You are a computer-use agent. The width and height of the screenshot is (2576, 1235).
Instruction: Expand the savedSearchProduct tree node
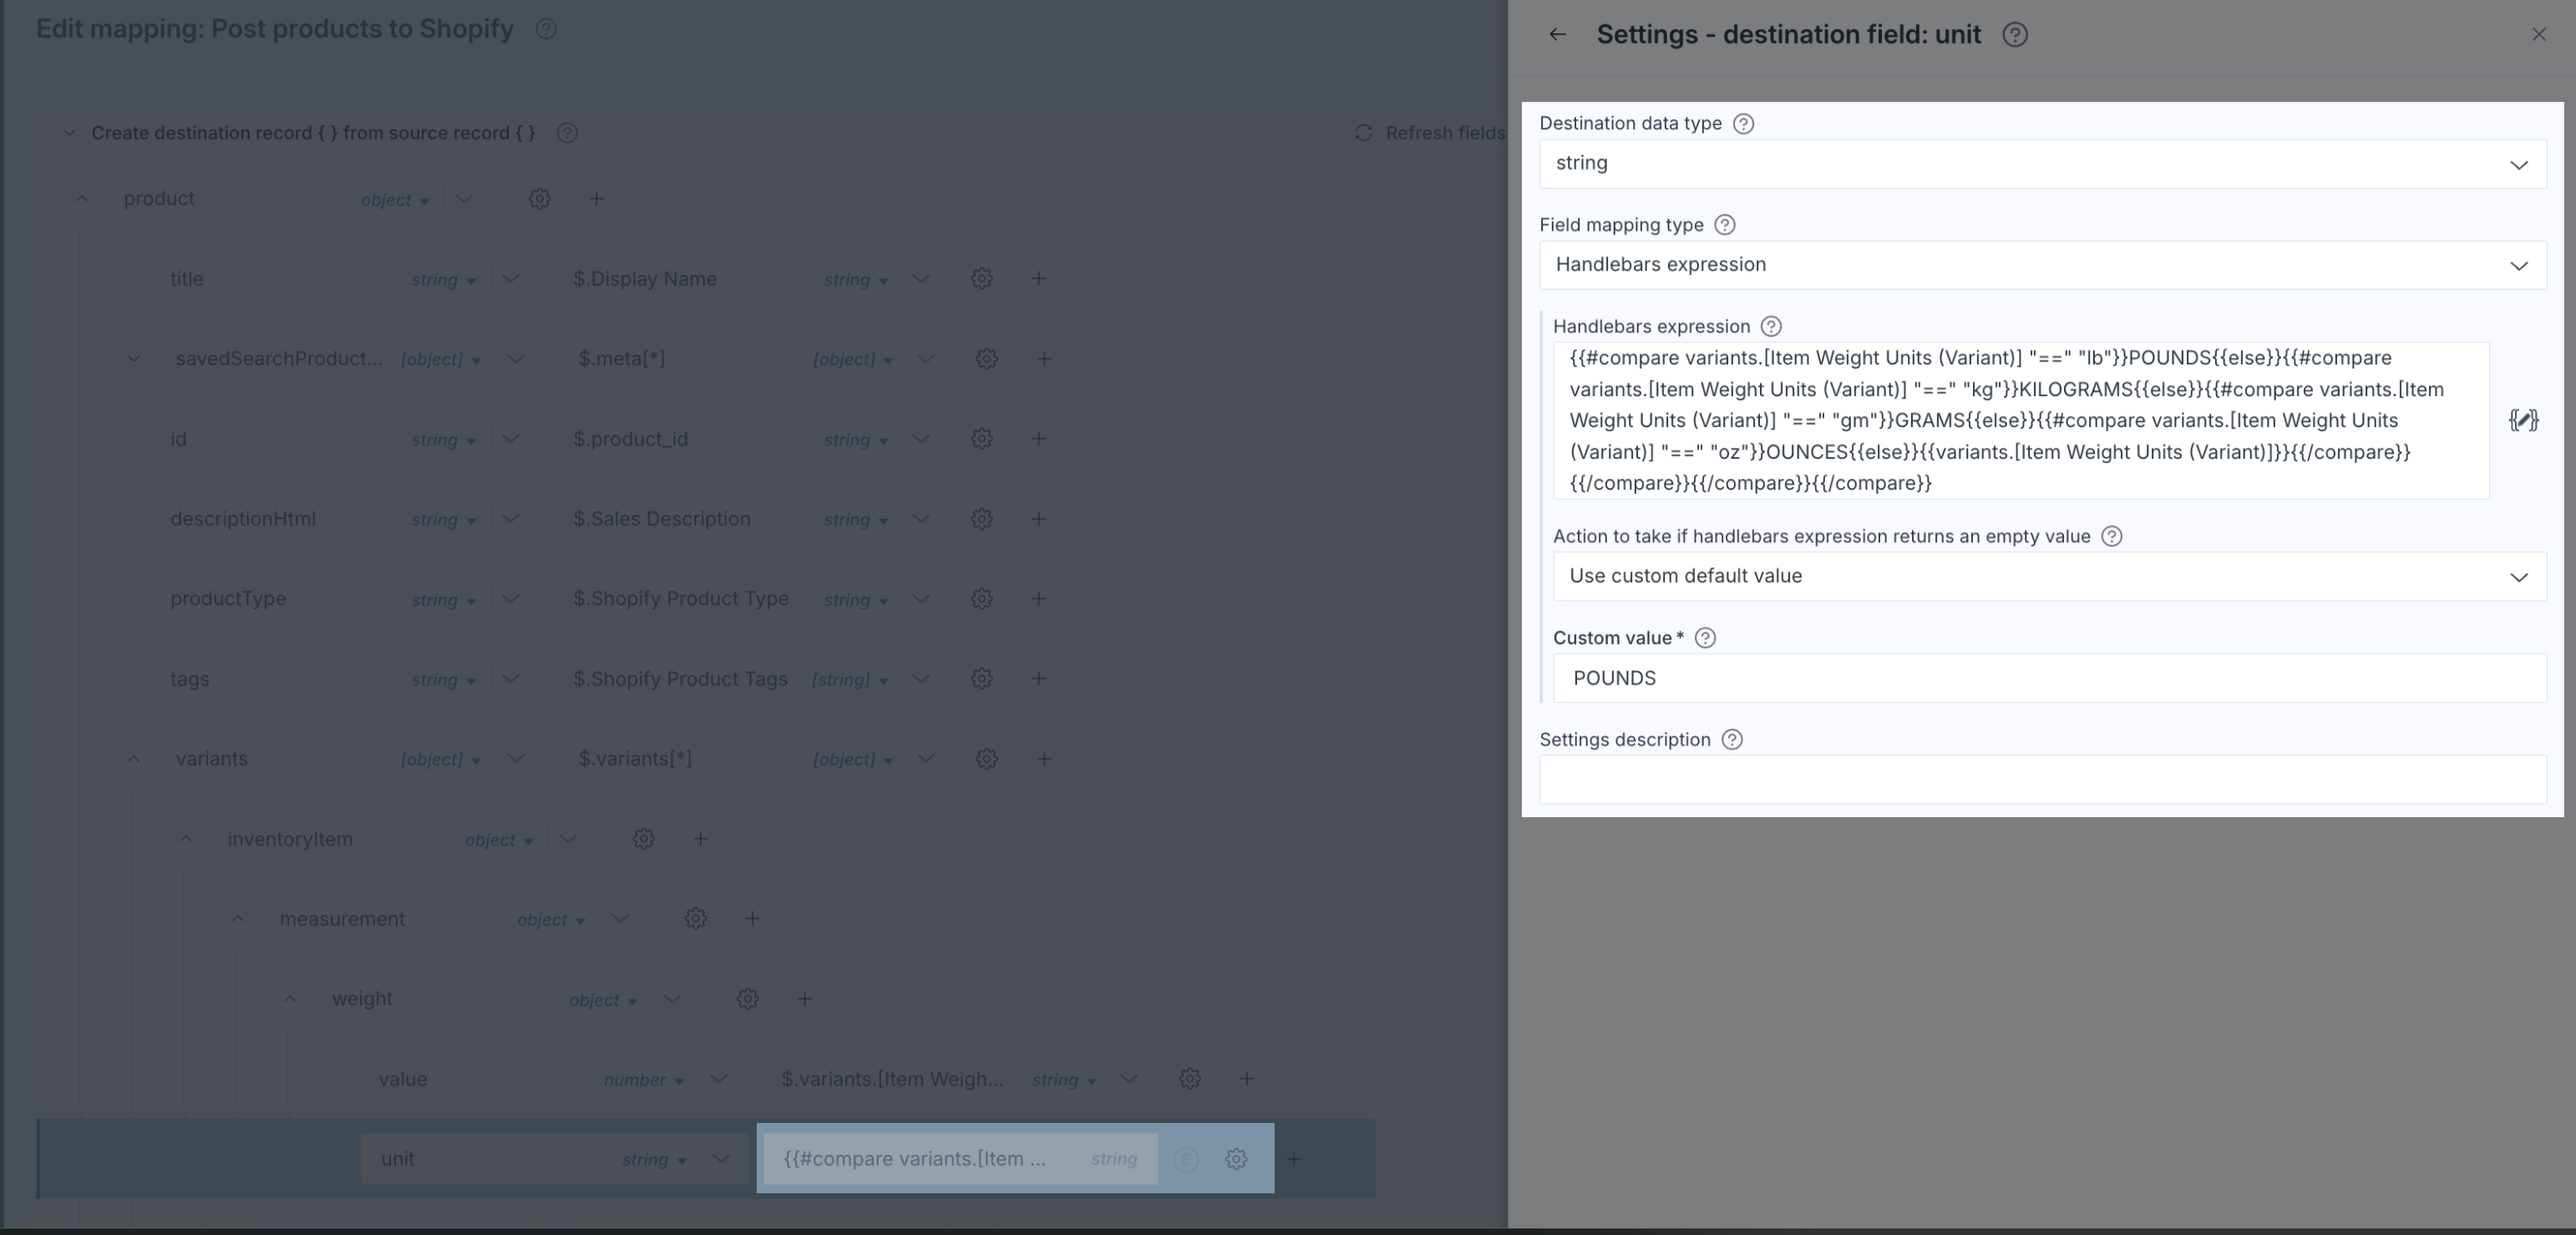(134, 359)
